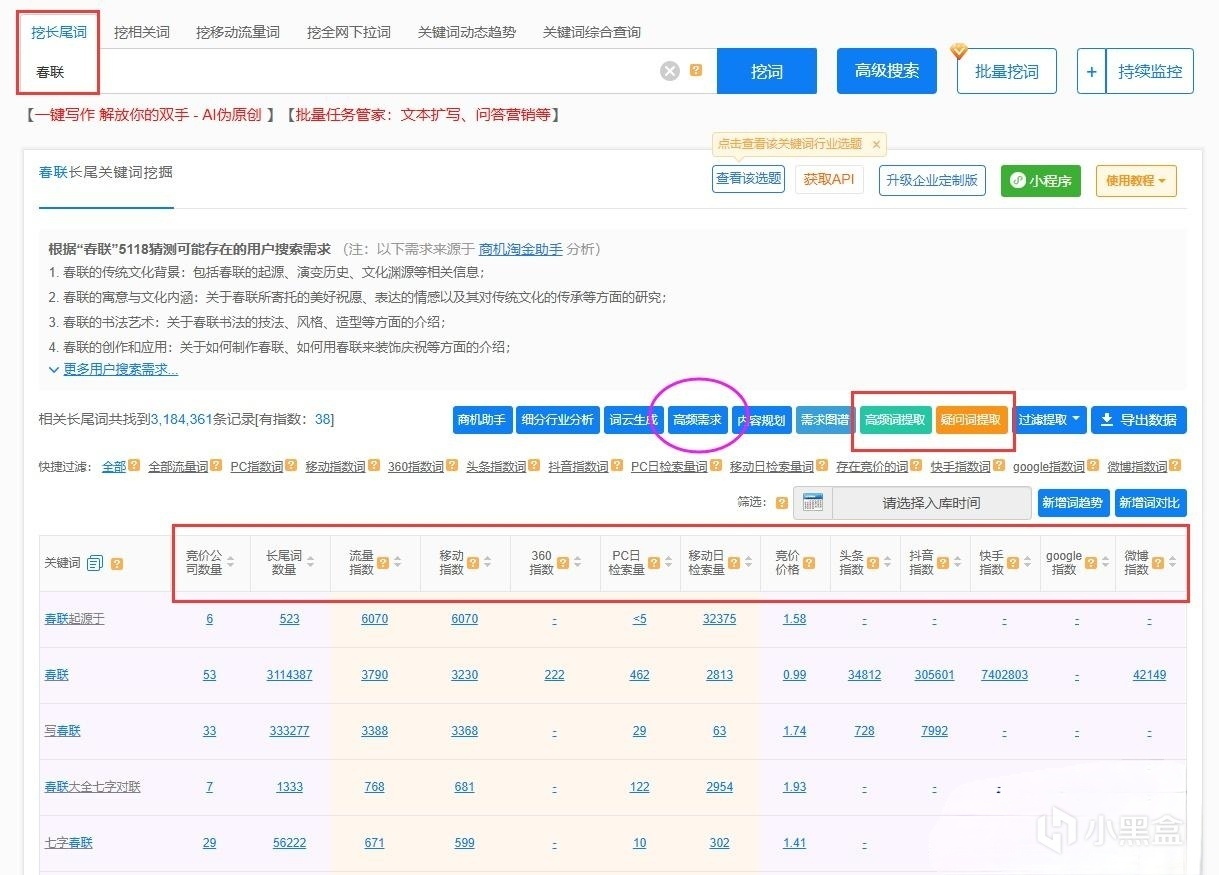Click 查看该选题 button
This screenshot has height=875, width=1219.
748,180
